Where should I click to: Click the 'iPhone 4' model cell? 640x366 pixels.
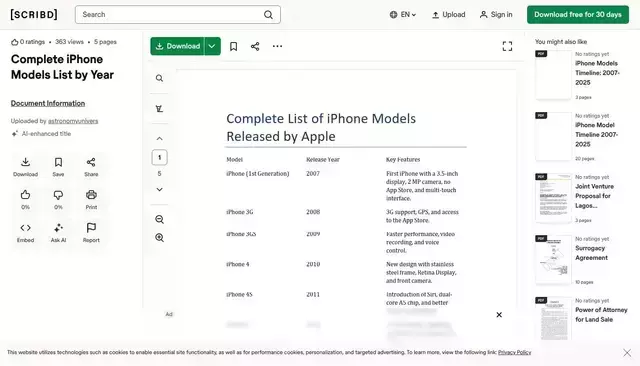238,264
